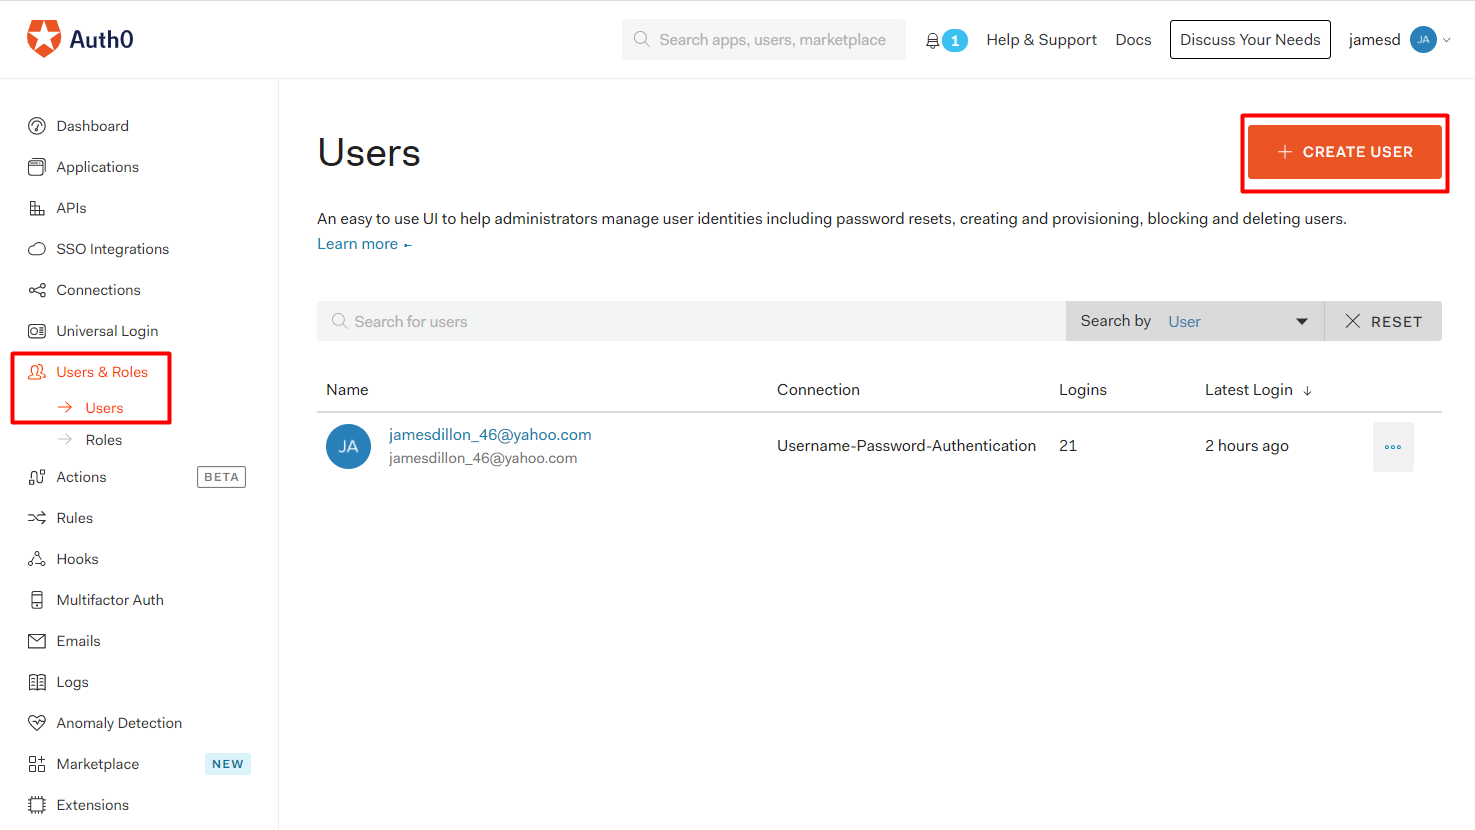This screenshot has height=830, width=1475.
Task: Click the Actions icon in sidebar
Action: click(37, 477)
